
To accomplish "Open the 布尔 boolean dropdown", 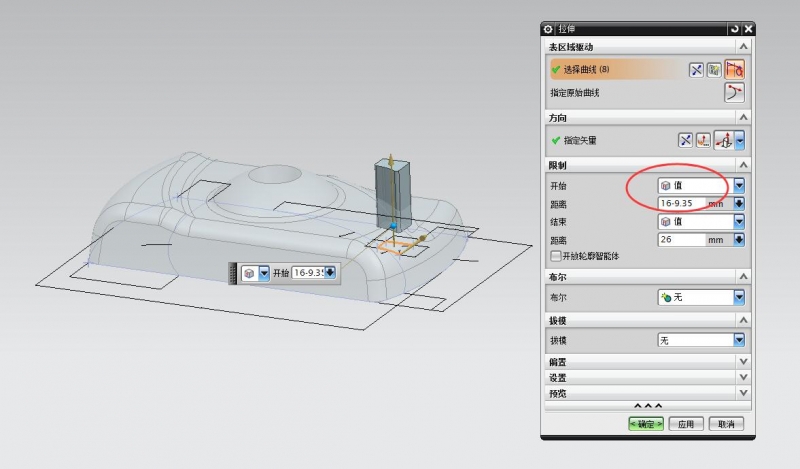I will coord(739,297).
